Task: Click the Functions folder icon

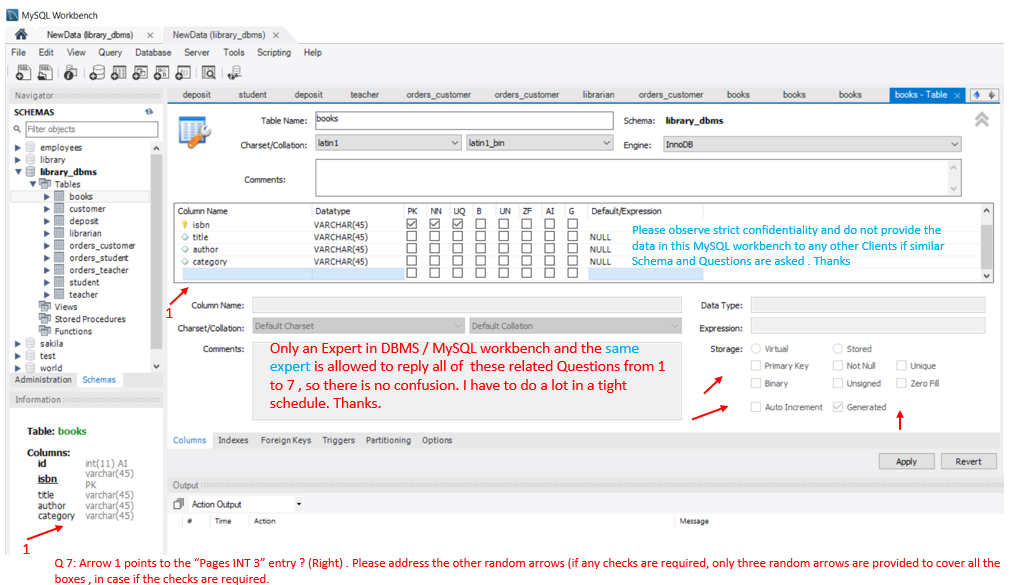Action: [x=45, y=331]
